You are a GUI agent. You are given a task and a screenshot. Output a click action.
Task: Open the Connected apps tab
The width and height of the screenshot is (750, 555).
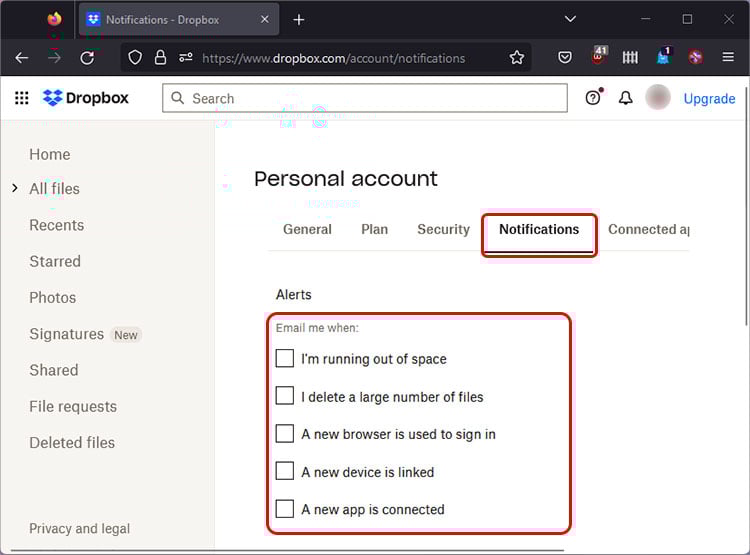[x=649, y=229]
